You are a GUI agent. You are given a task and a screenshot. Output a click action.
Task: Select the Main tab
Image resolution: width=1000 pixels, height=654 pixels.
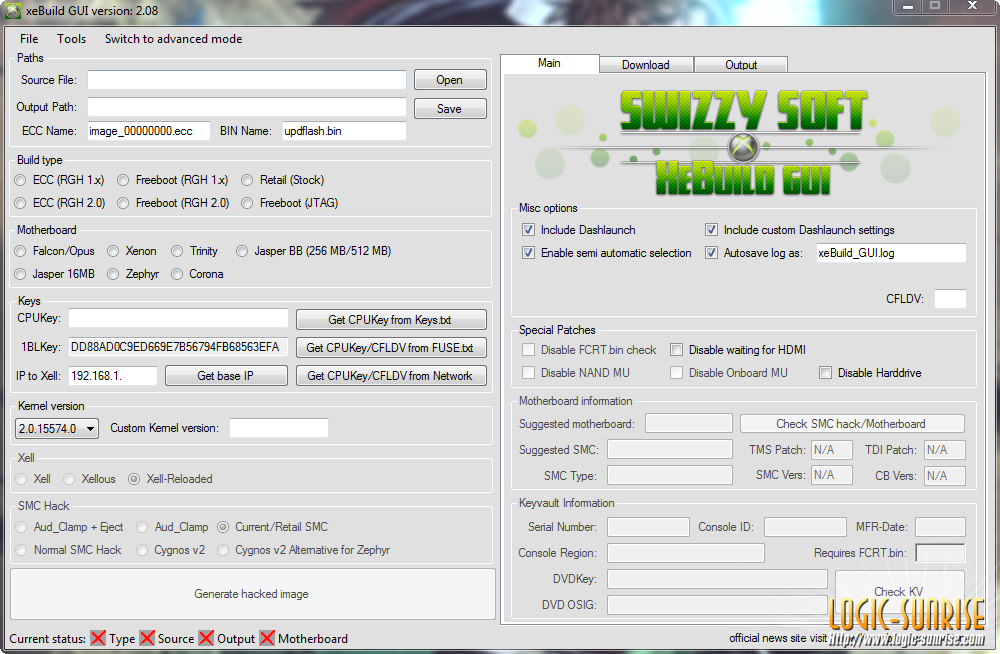[549, 63]
